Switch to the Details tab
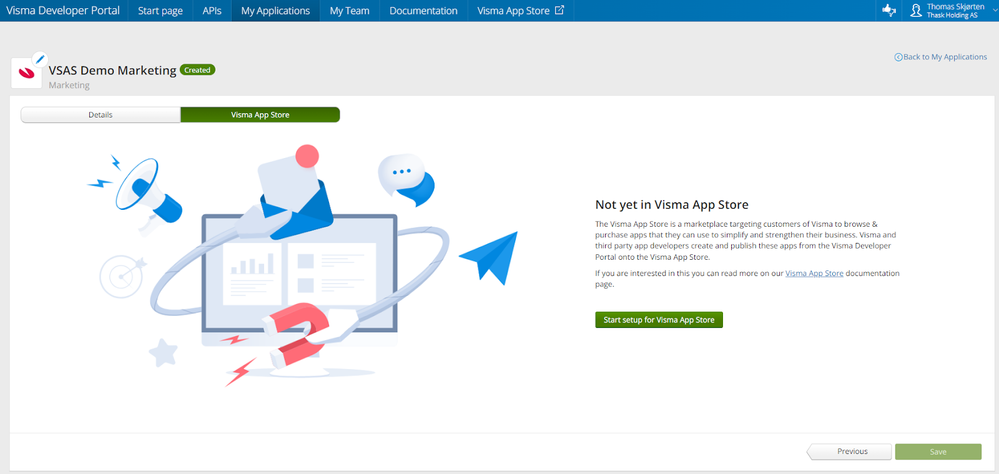The image size is (999, 474). 101,115
